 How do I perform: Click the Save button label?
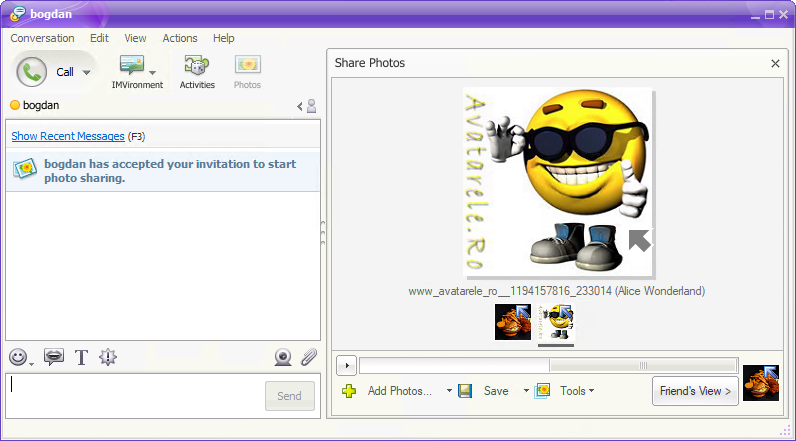(496, 391)
